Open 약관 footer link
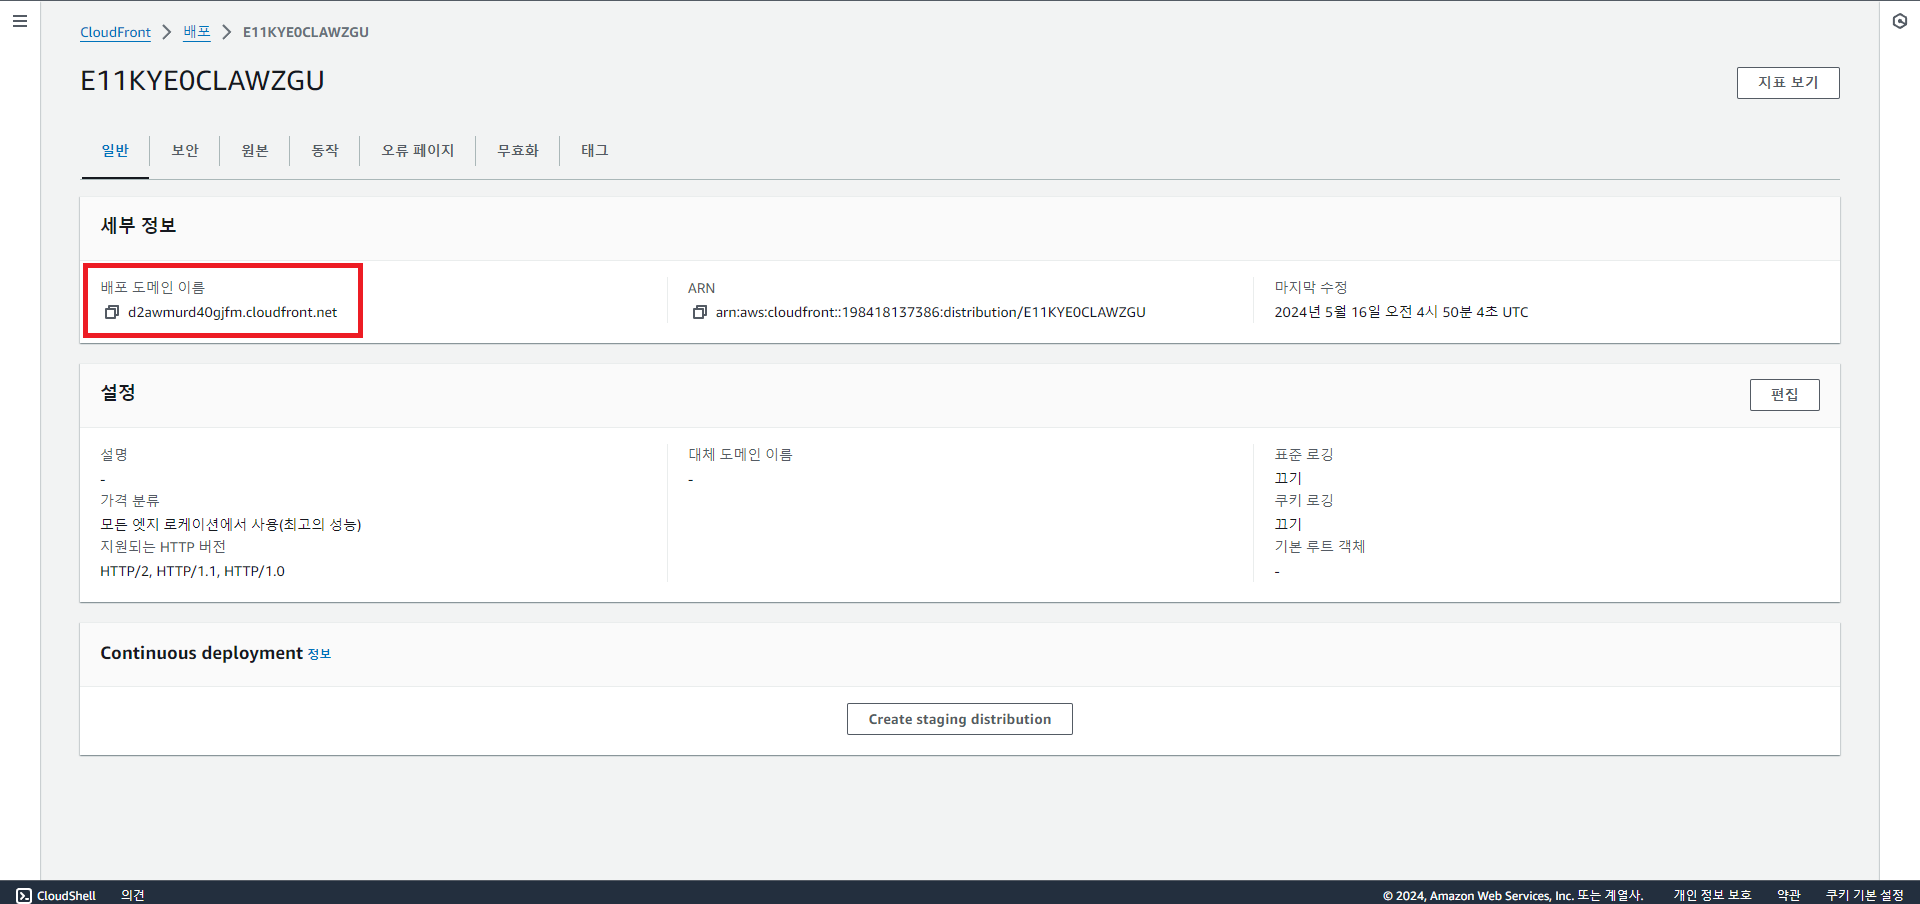This screenshot has height=904, width=1920. [x=1789, y=895]
